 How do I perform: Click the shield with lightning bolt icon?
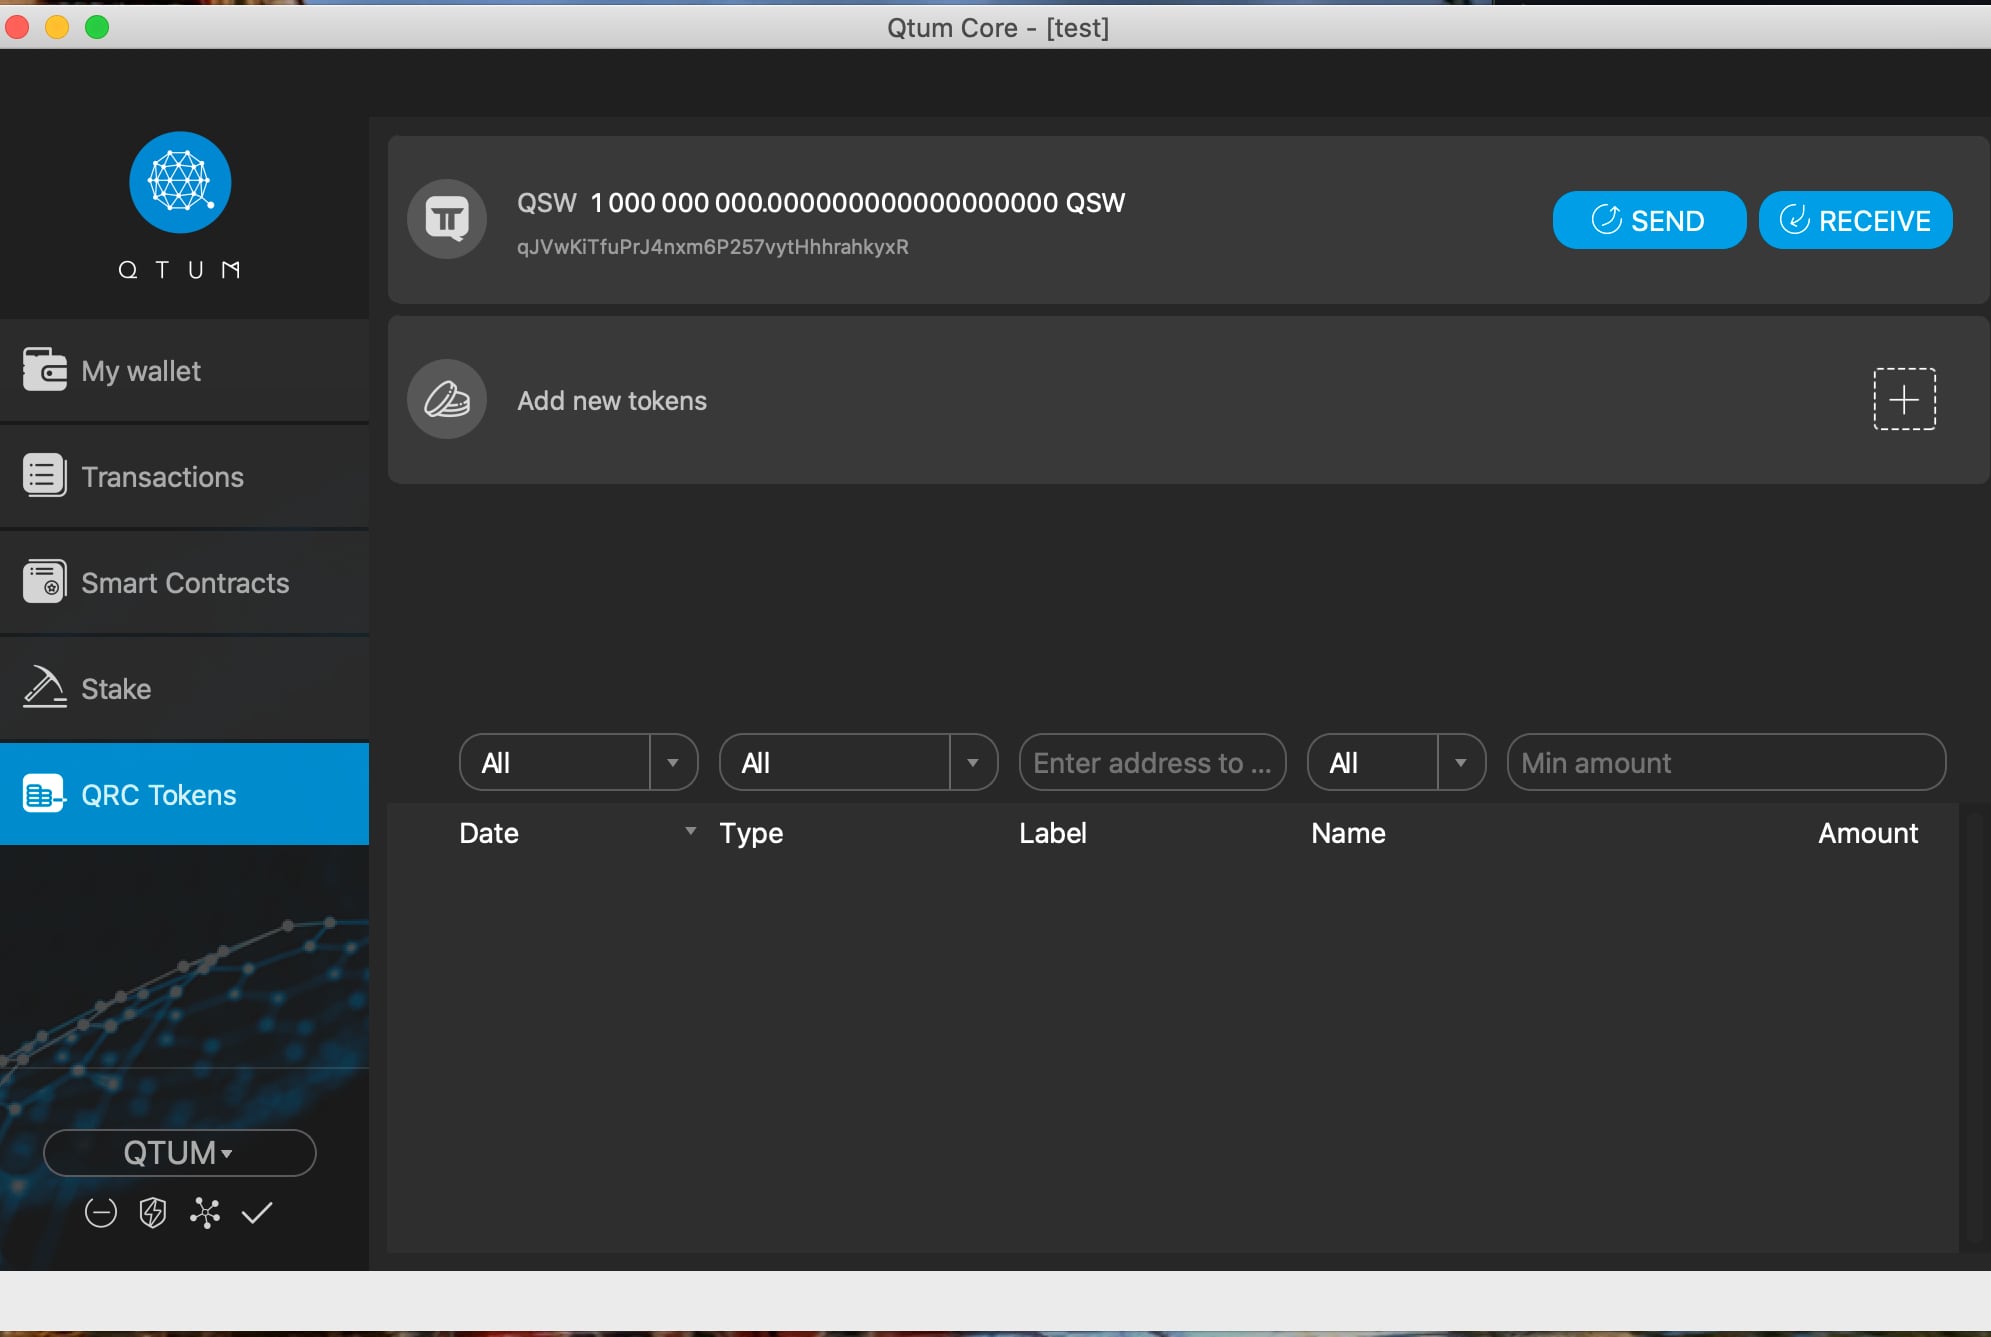(x=152, y=1213)
